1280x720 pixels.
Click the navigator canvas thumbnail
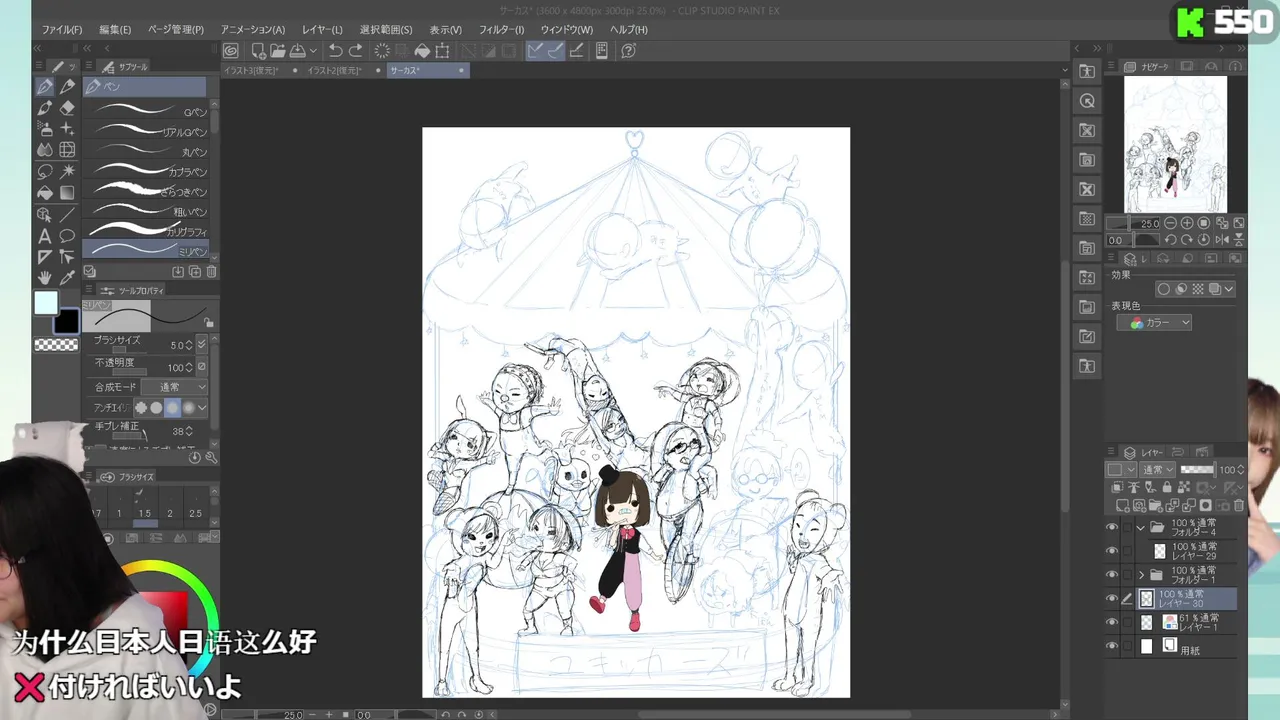click(x=1175, y=144)
